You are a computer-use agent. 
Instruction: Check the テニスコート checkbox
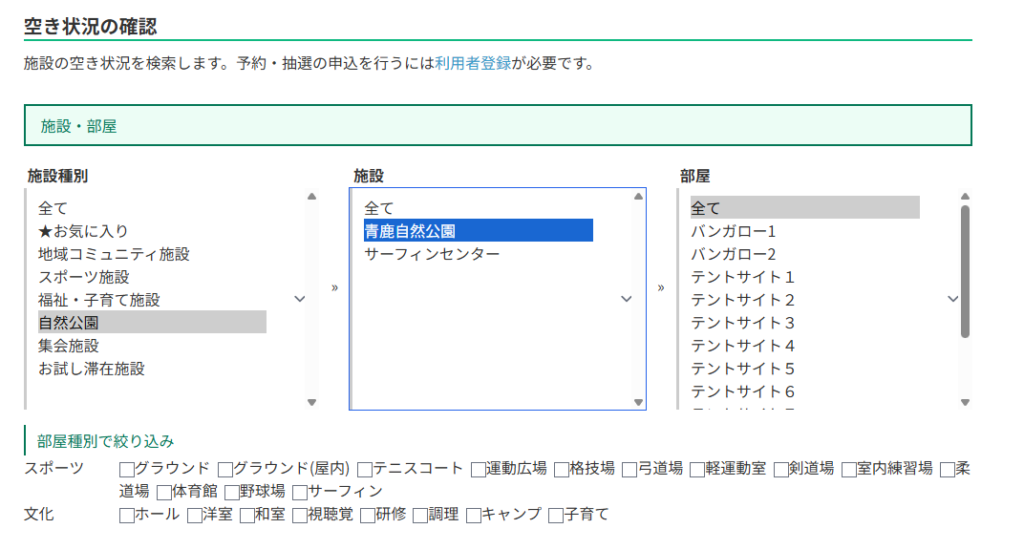pyautogui.click(x=365, y=469)
